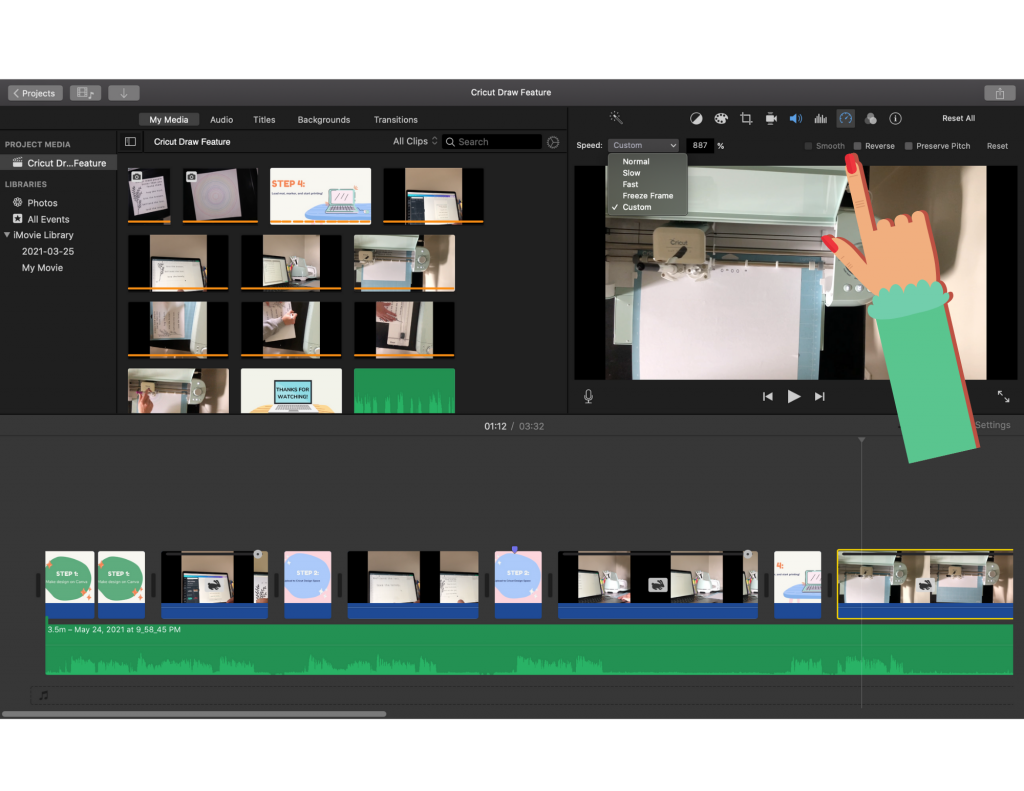
Task: Click the speed percentage field 887
Action: coord(699,145)
